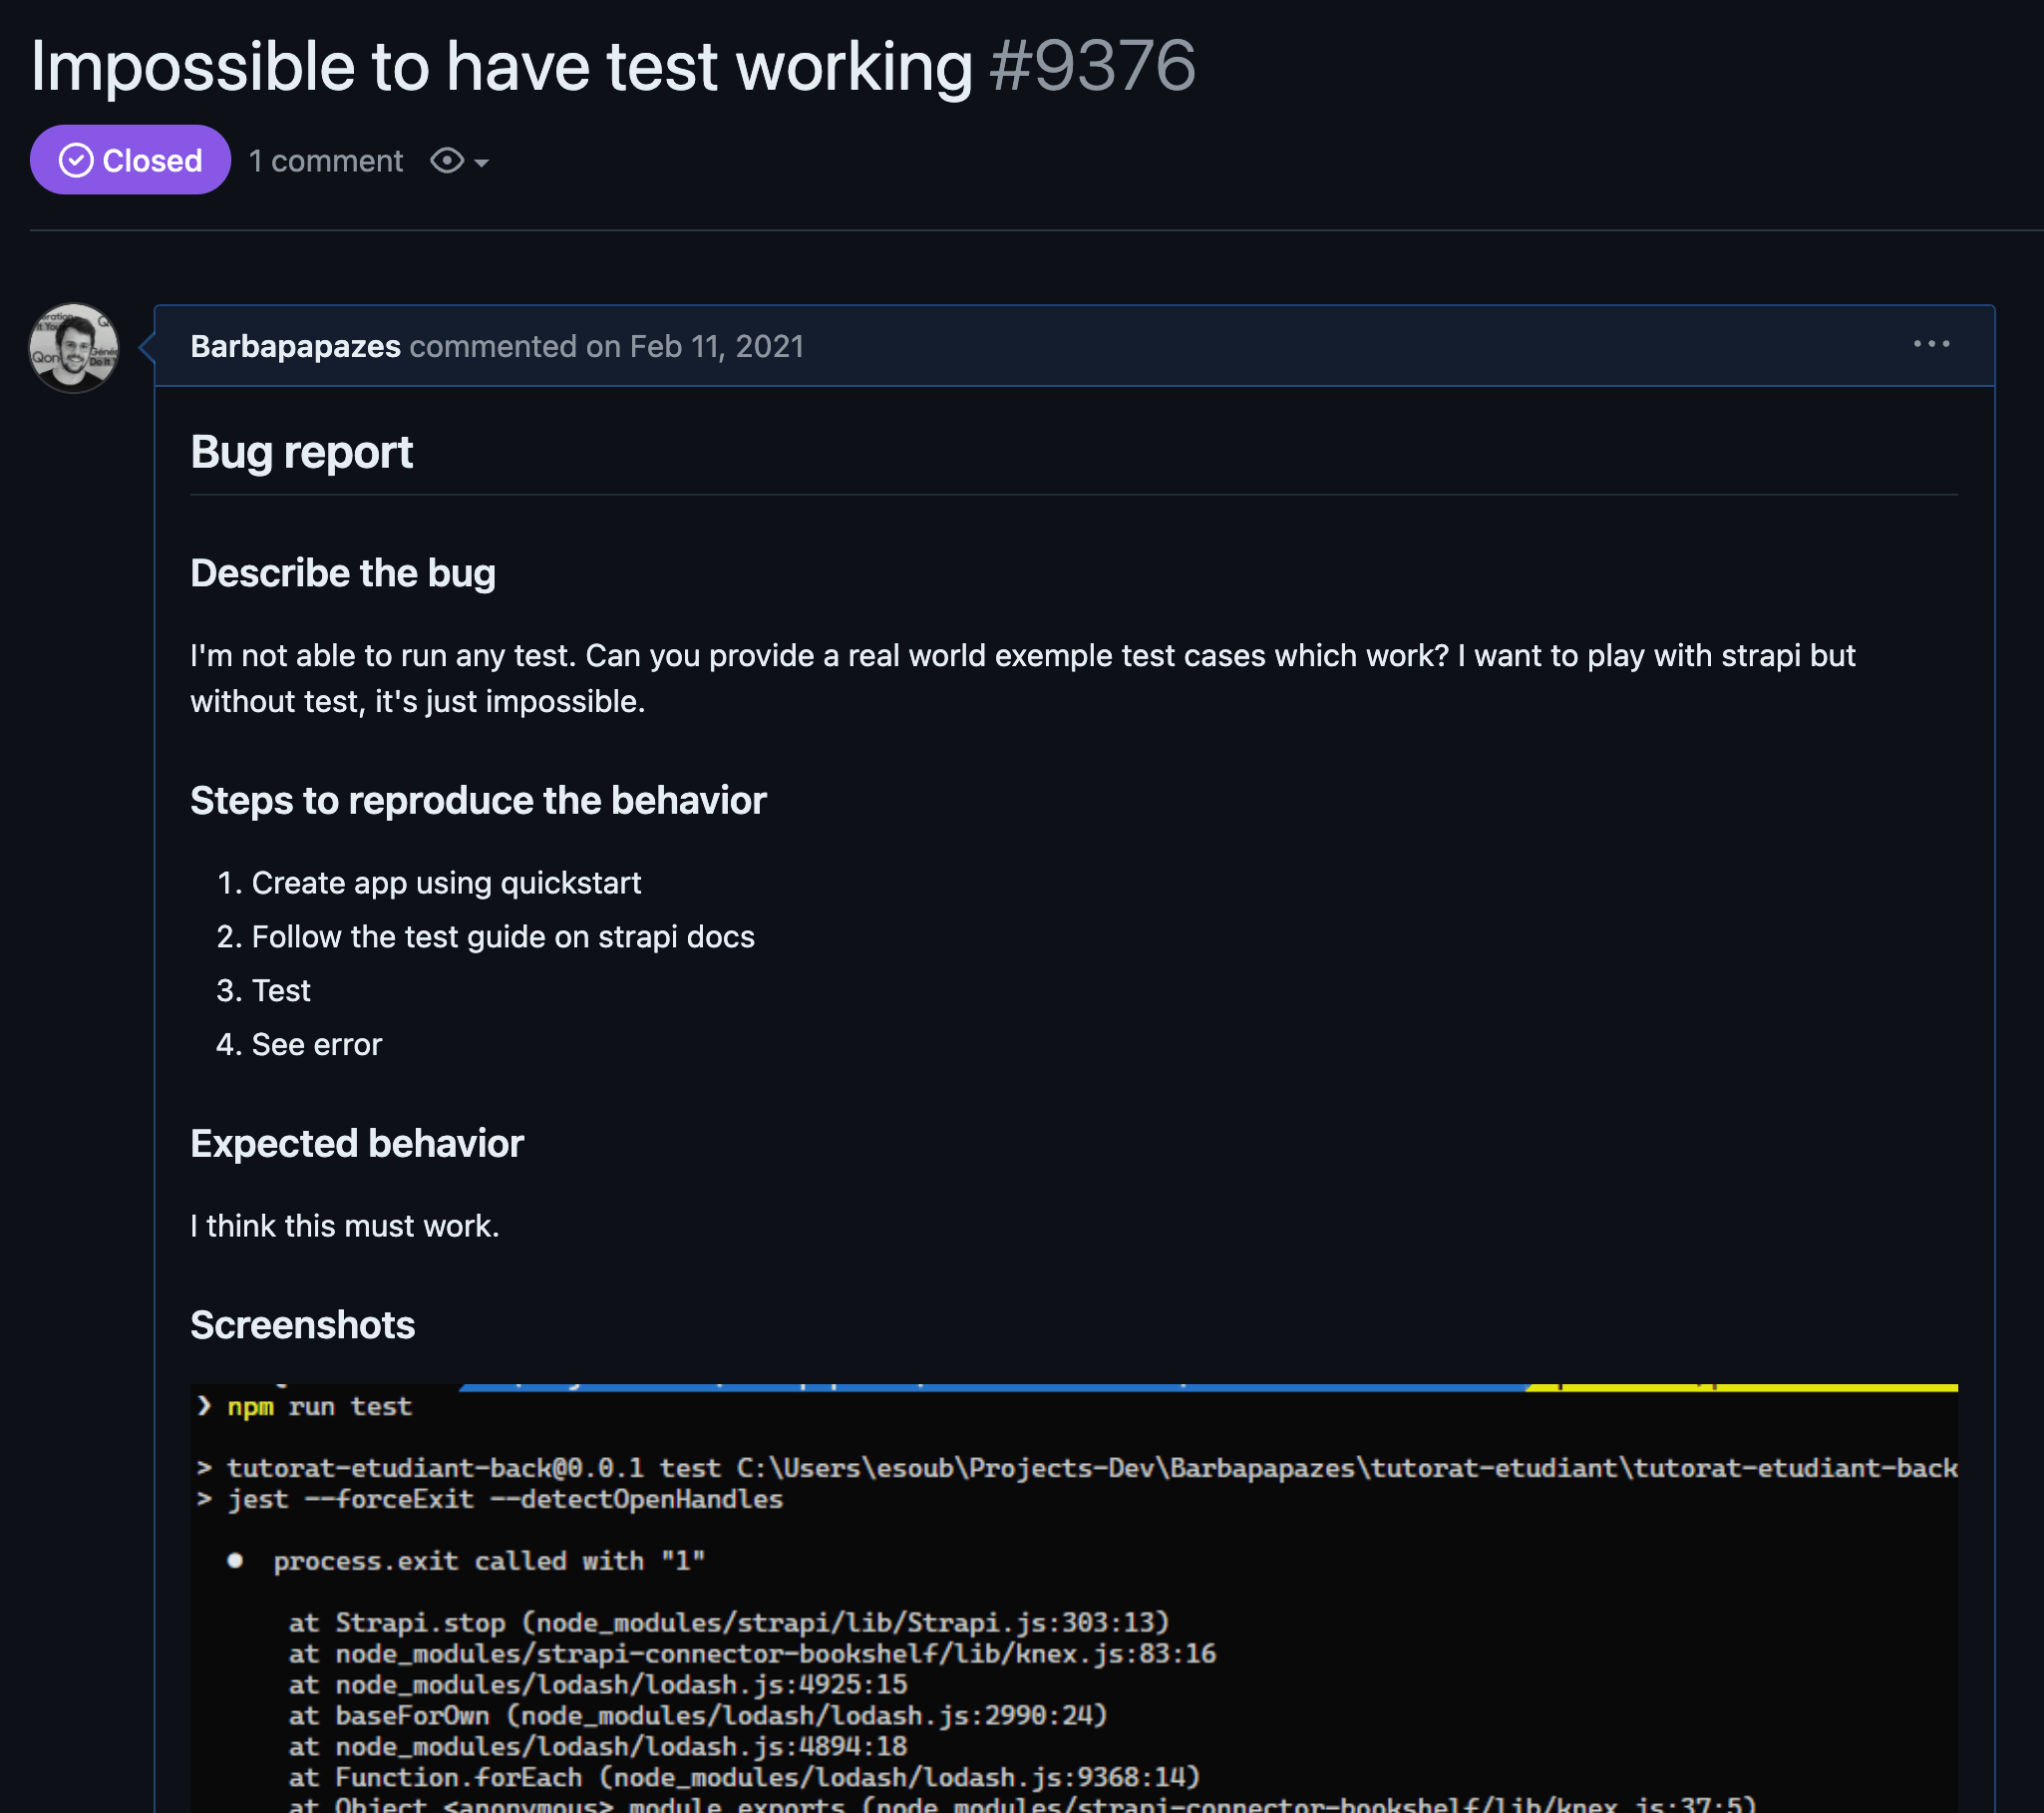Open Barbapapazes profile

(295, 346)
